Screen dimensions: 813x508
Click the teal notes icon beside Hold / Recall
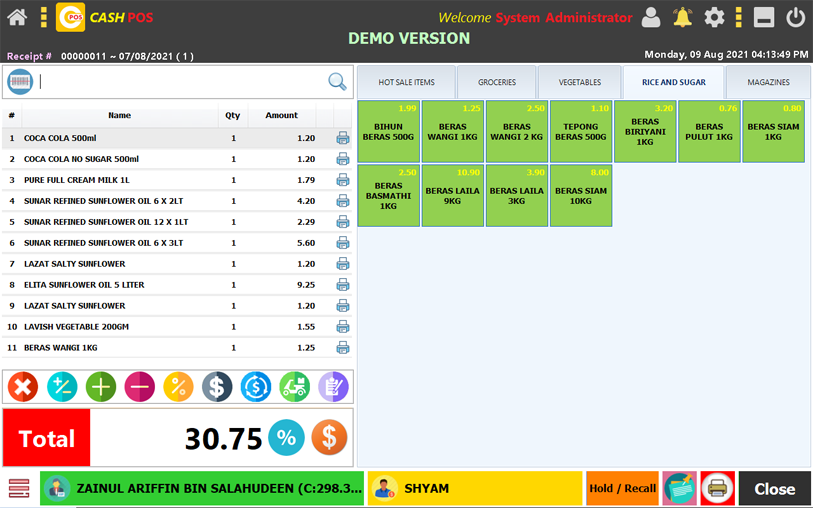tap(680, 488)
